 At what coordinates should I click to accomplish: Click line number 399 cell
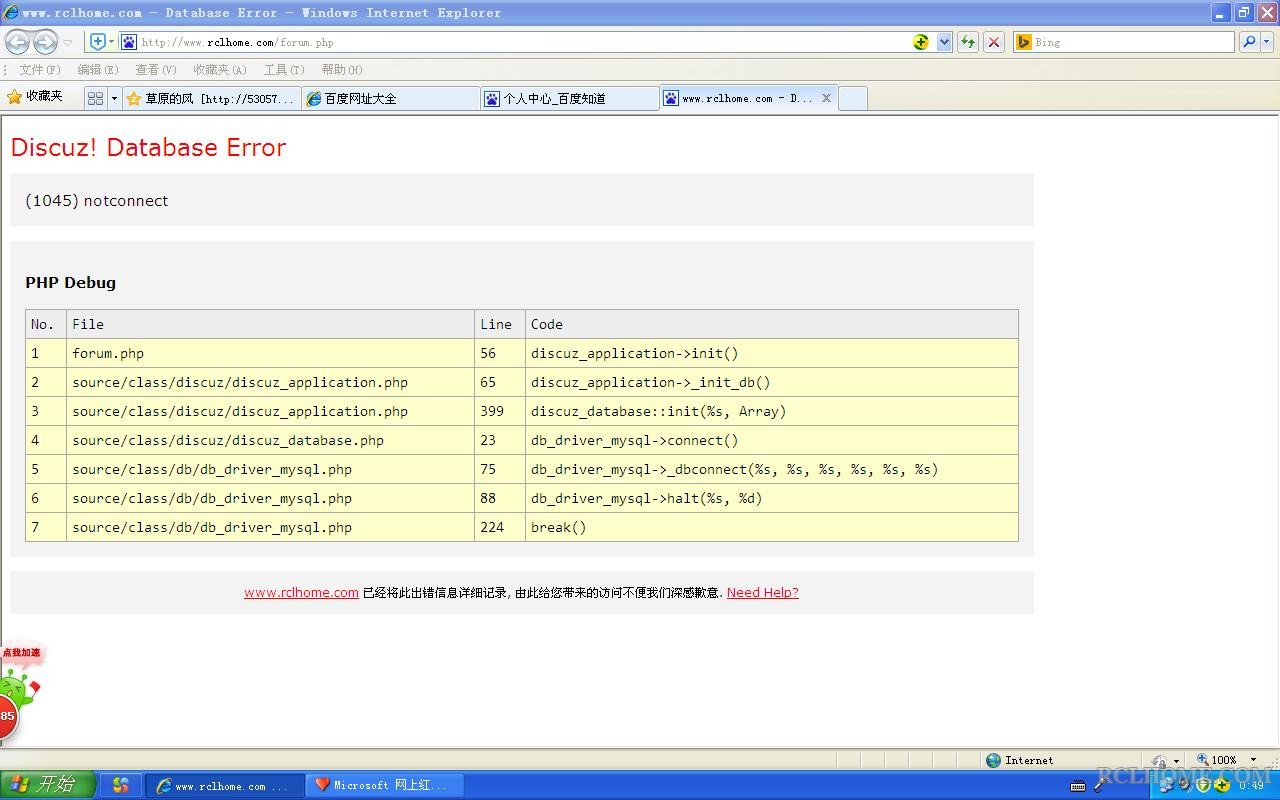pos(500,411)
